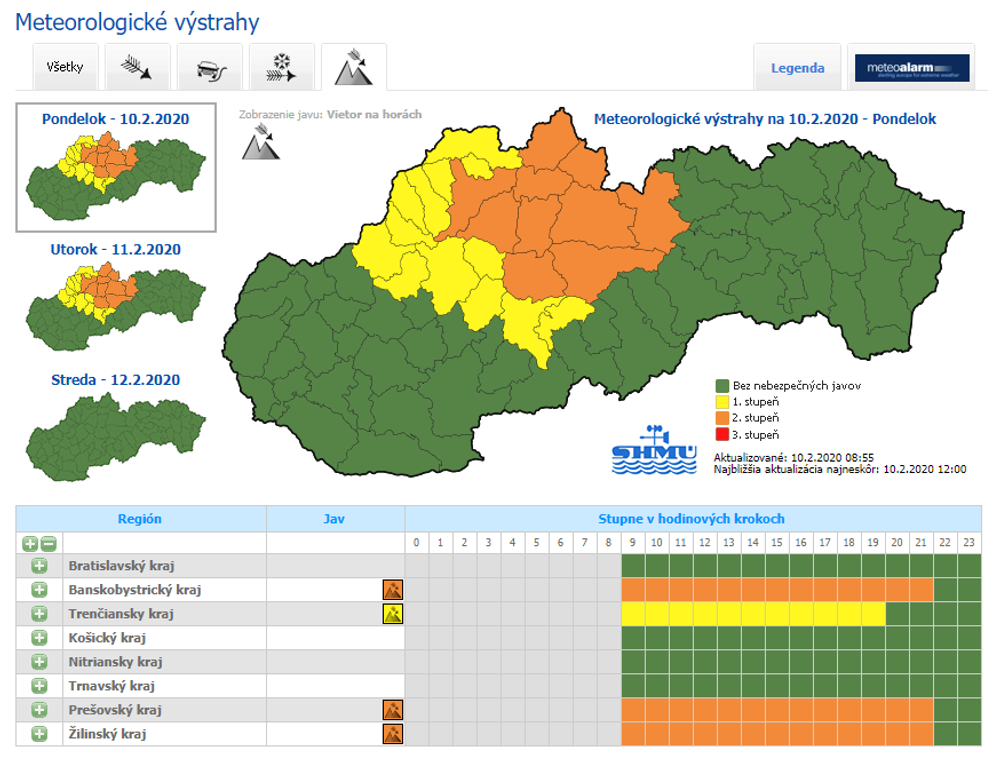
Task: Select the mountain wind warnings tab
Action: pos(353,68)
